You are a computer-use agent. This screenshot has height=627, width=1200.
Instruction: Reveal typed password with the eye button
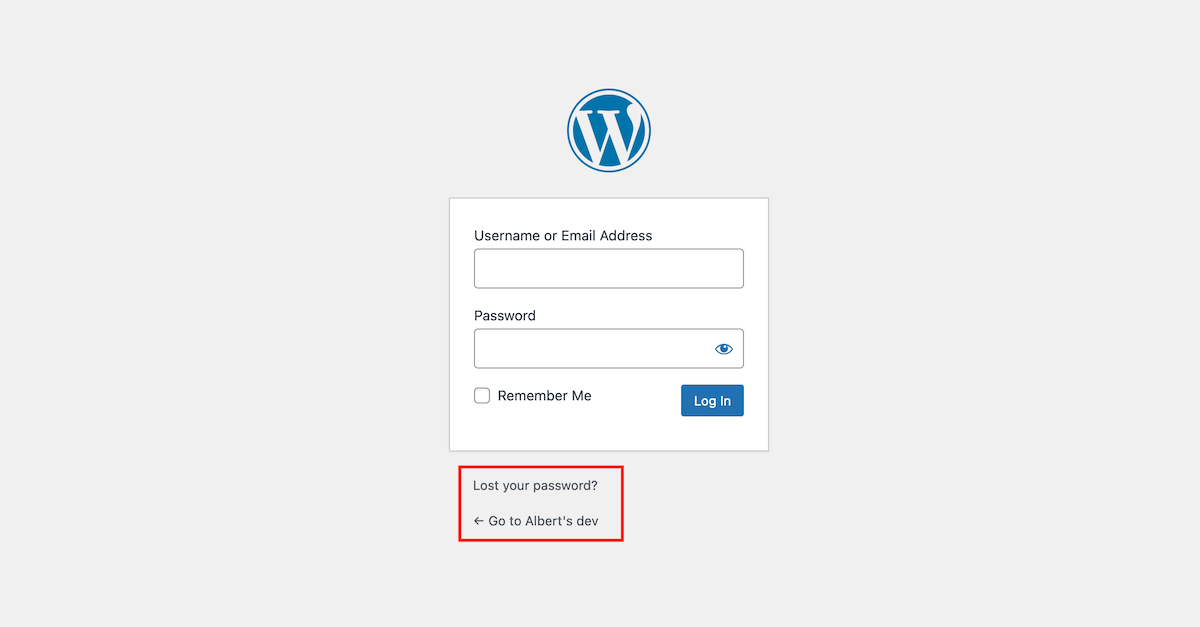(x=724, y=349)
